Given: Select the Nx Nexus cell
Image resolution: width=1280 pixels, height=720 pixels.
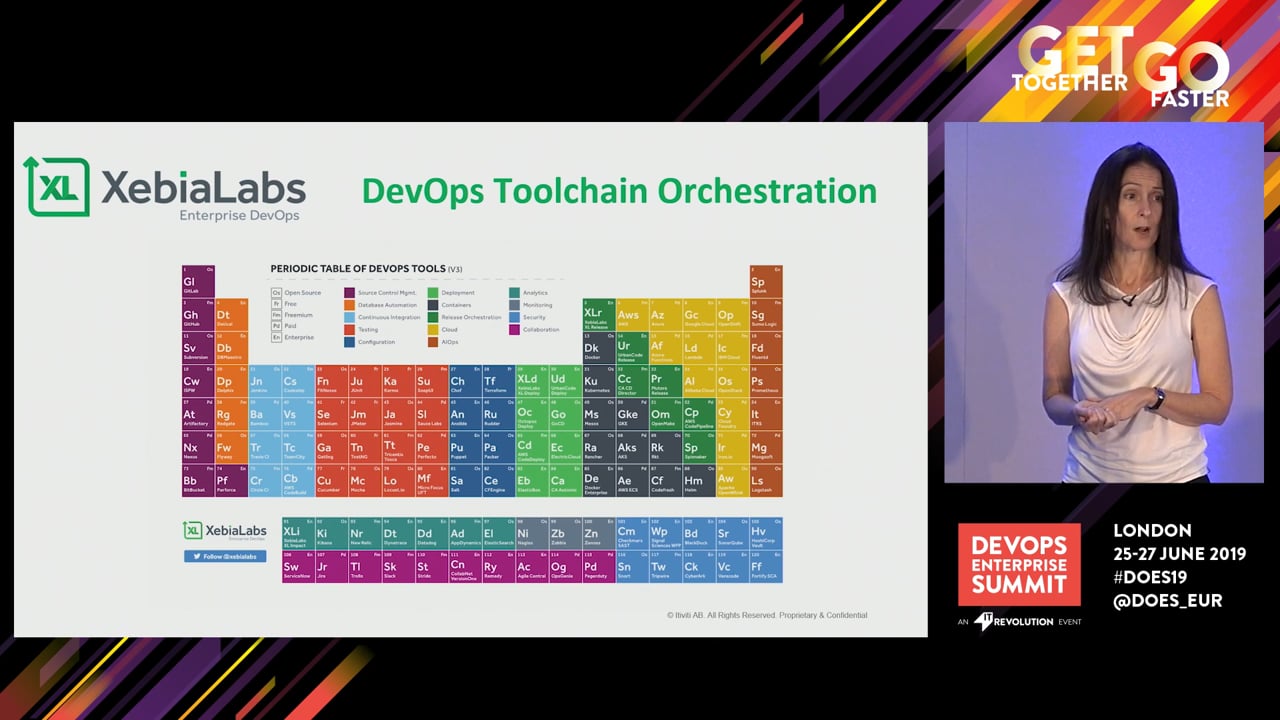Looking at the screenshot, I should point(198,447).
